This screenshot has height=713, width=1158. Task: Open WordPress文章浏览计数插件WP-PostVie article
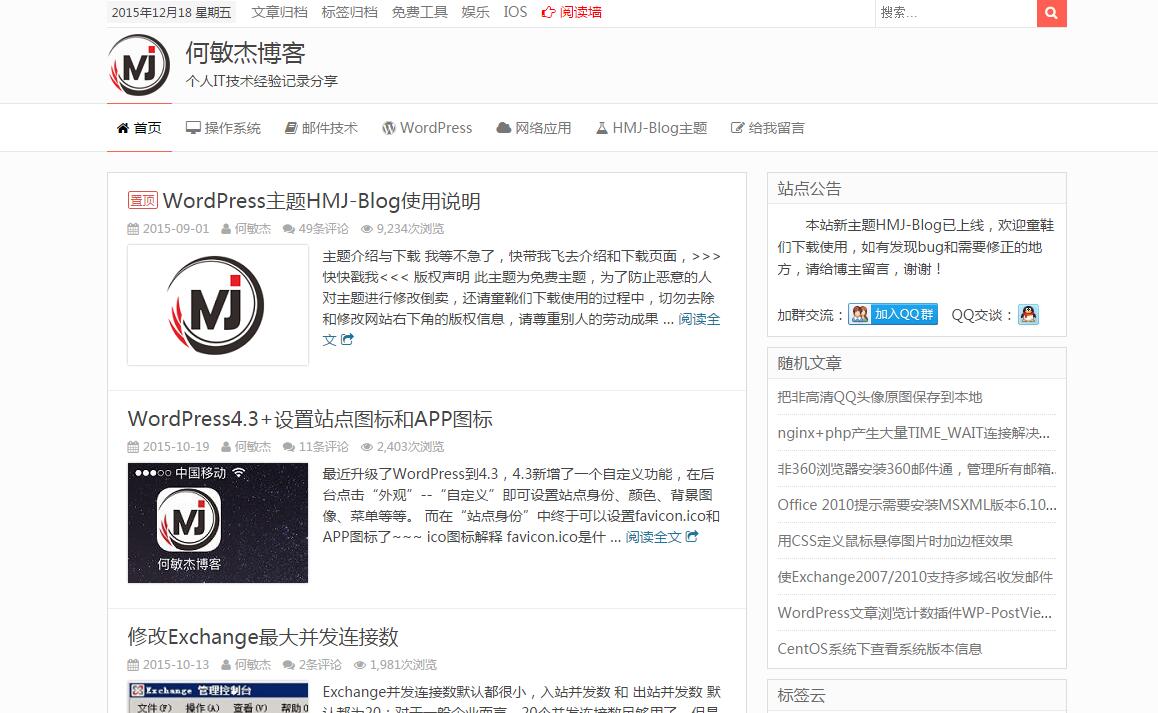pyautogui.click(x=914, y=613)
